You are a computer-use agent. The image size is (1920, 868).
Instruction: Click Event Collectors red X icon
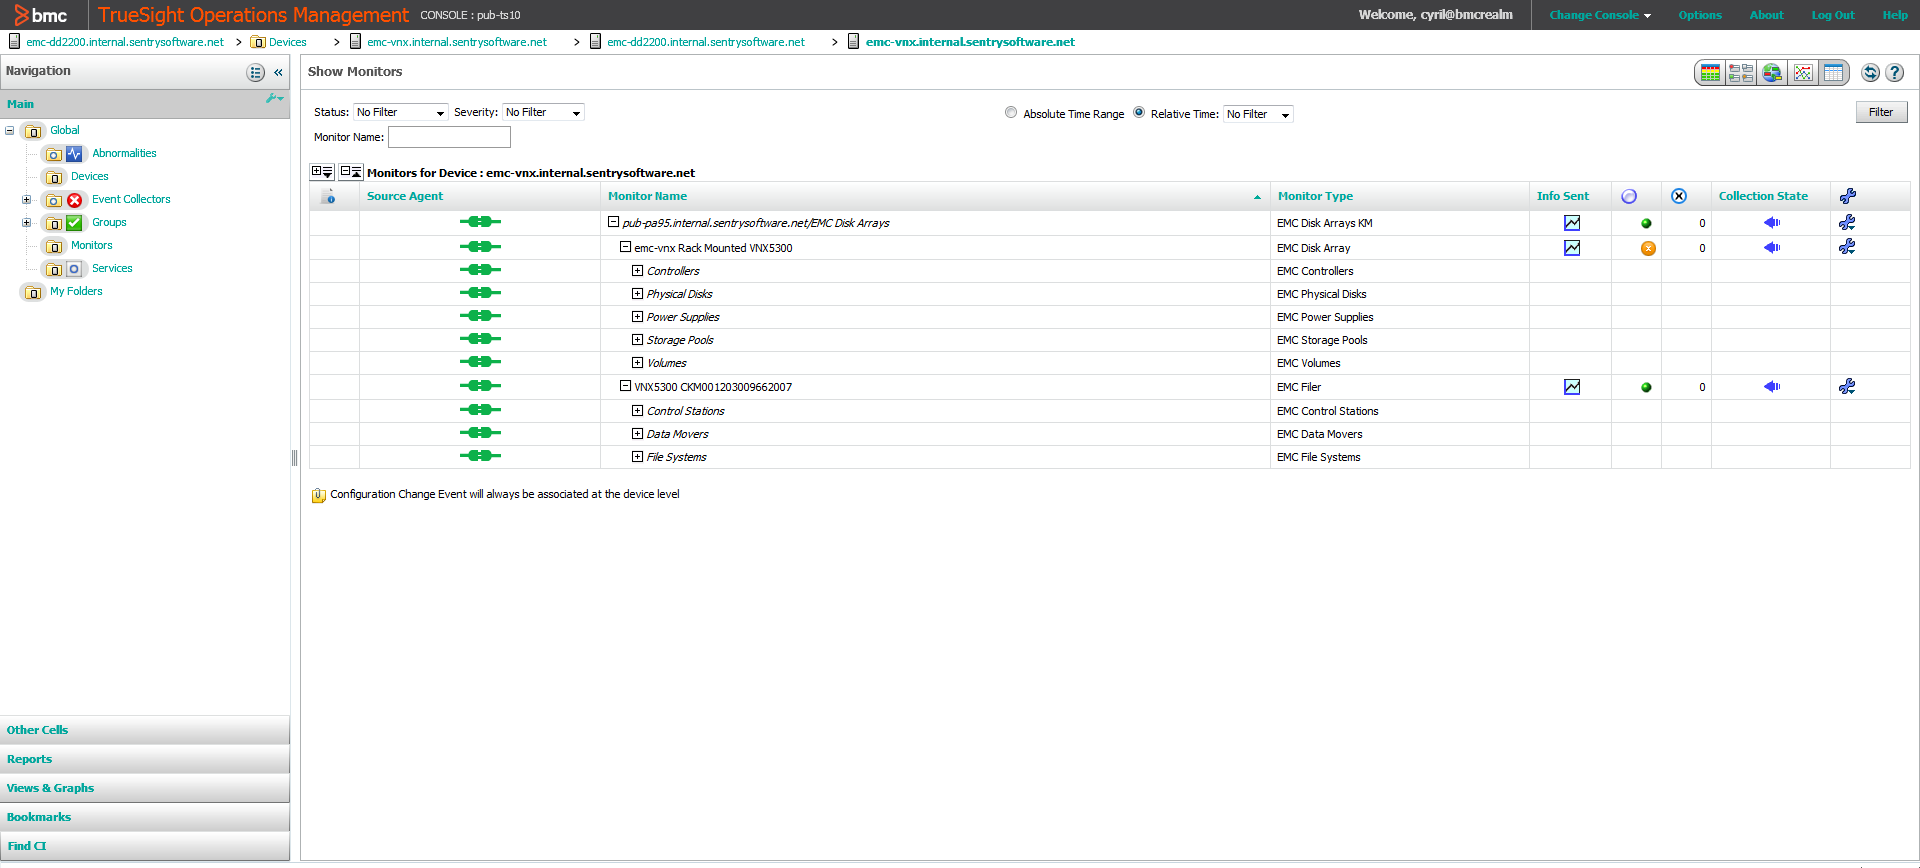(x=74, y=200)
